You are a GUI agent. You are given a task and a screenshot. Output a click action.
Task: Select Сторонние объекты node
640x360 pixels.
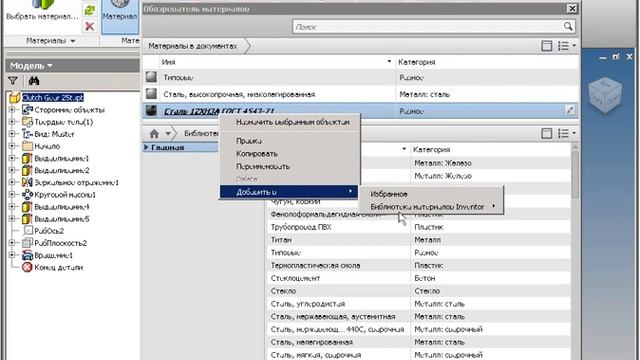69,110
